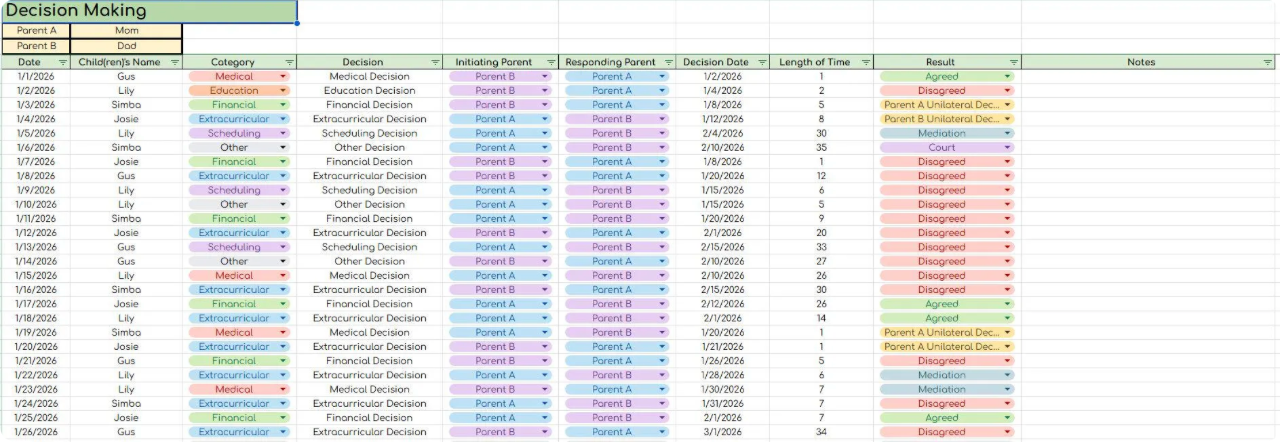
Task: Open the Education category dropdown for Lily on 1/2/2026
Action: [283, 91]
